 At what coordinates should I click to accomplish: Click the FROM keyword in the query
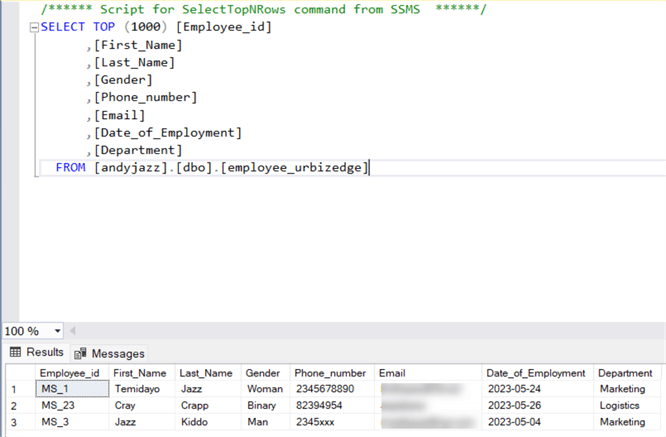(x=71, y=168)
